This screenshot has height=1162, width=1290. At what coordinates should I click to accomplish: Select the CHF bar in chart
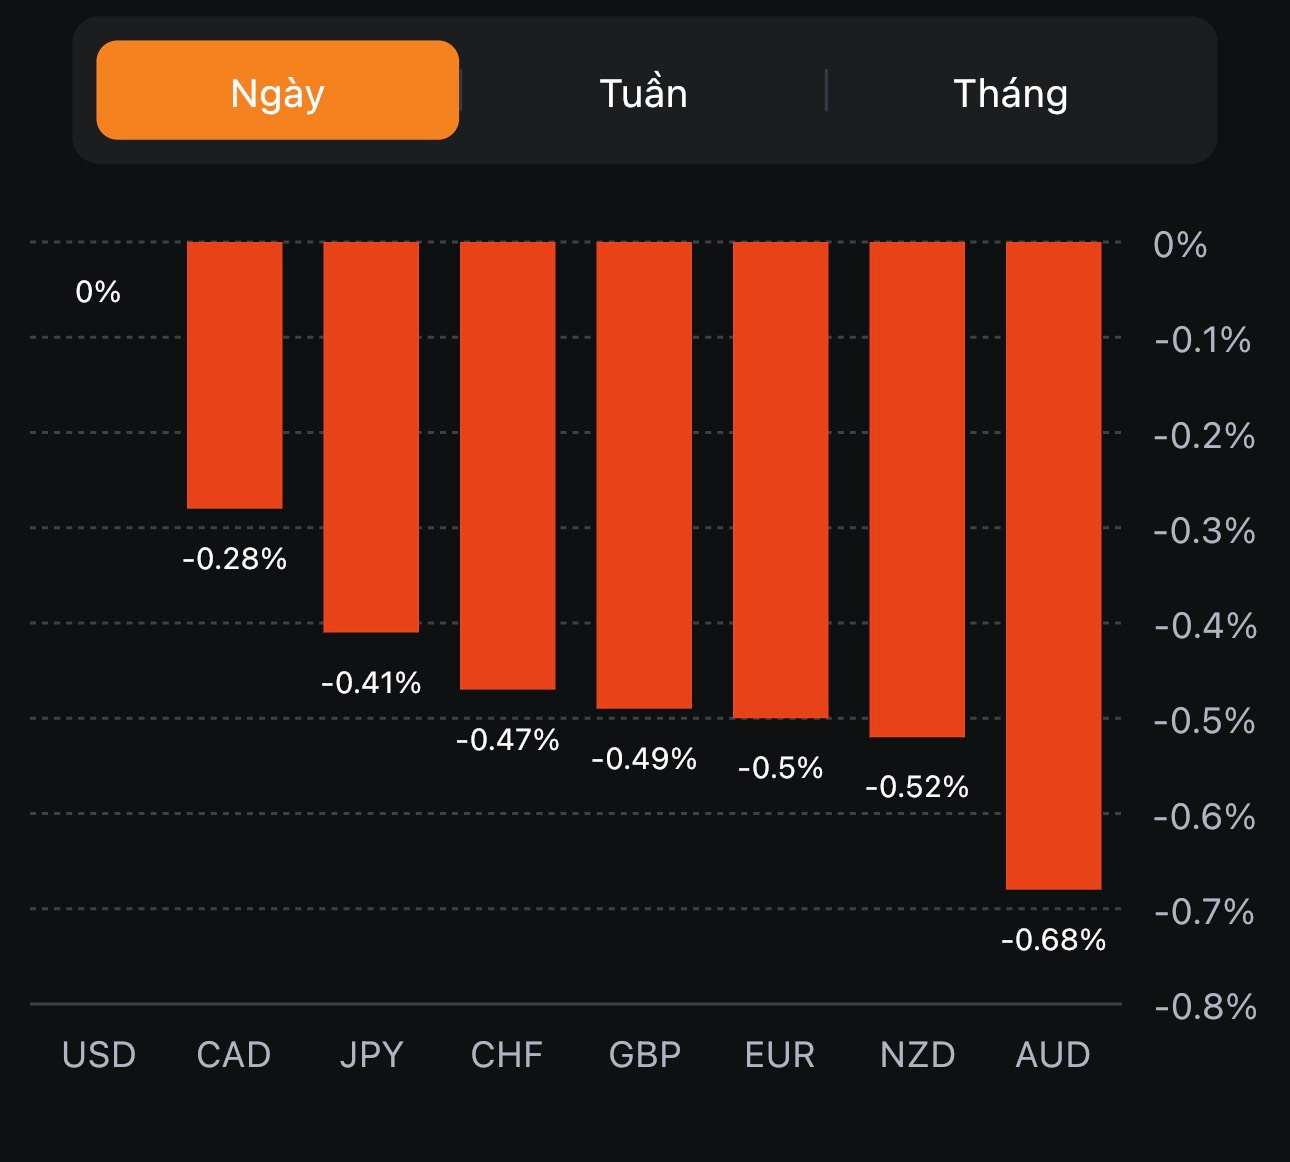coord(507,465)
